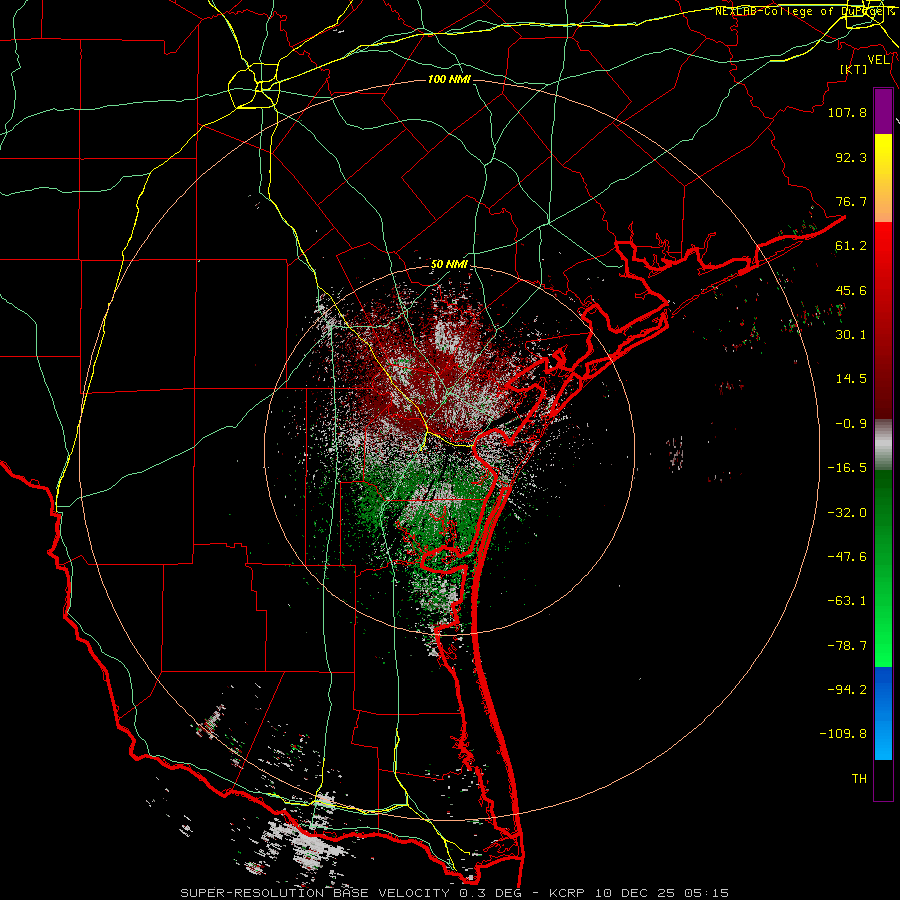Click the 45.6 velocity scale value
Screen dimensions: 900x900
(x=851, y=290)
